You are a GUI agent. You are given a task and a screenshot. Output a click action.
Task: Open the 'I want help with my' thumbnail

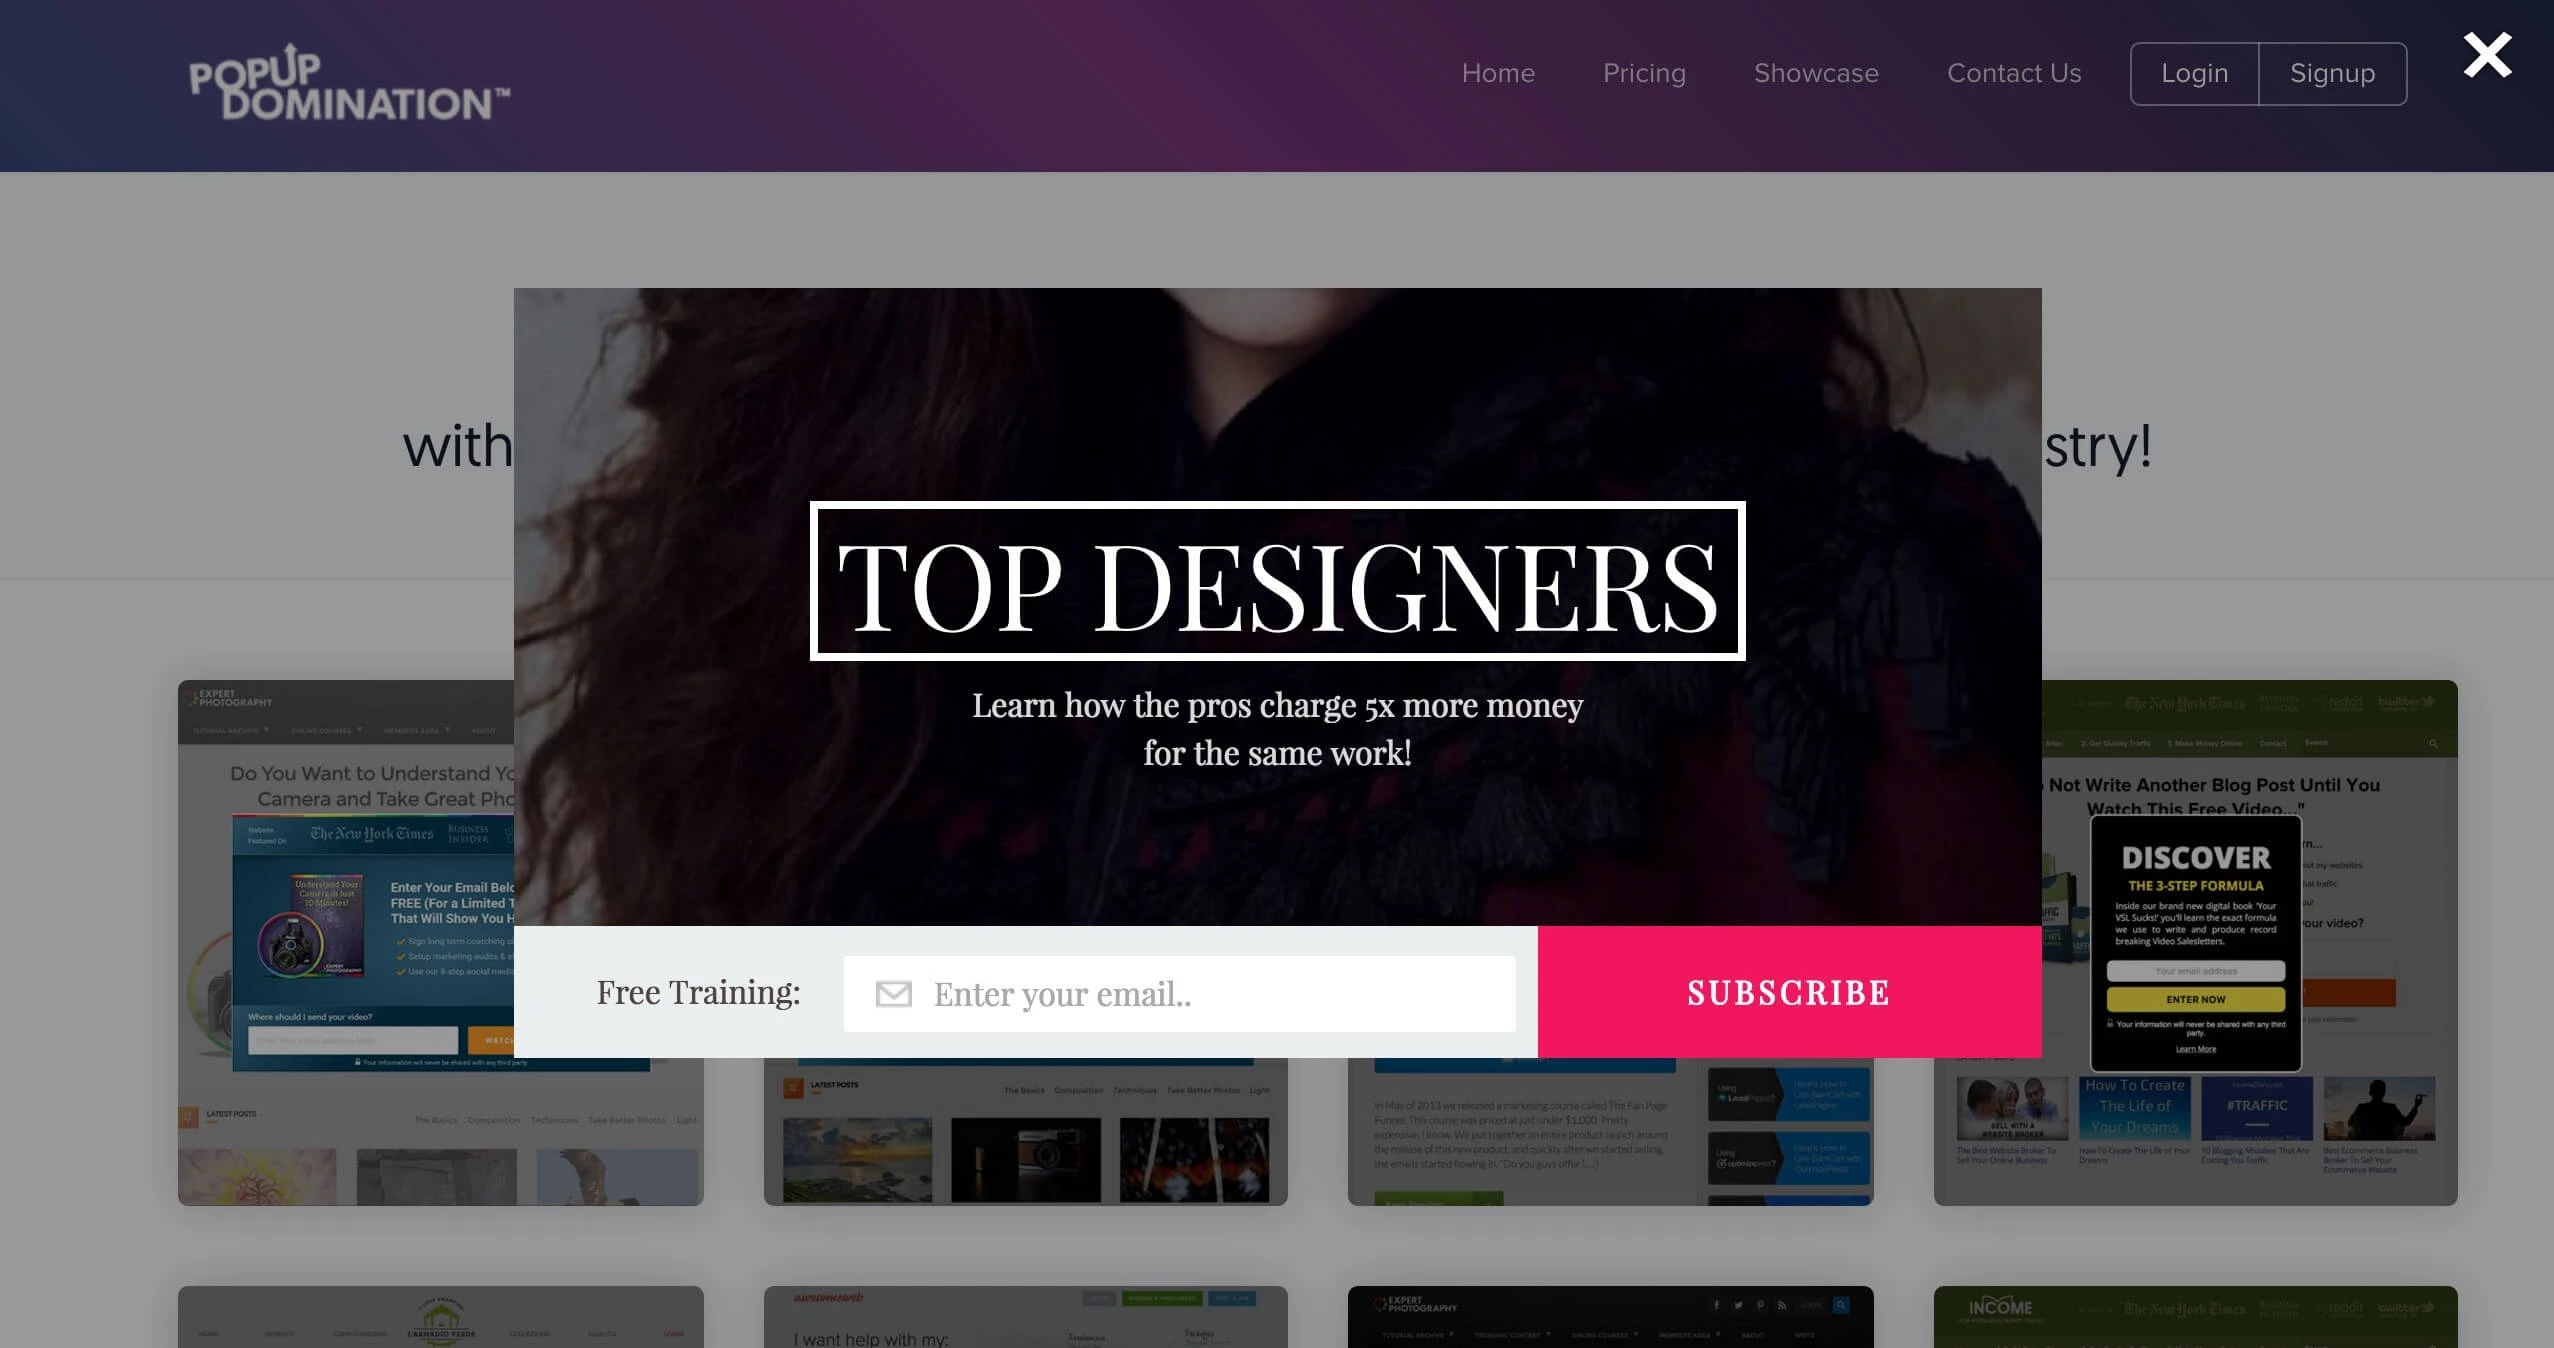1025,1318
